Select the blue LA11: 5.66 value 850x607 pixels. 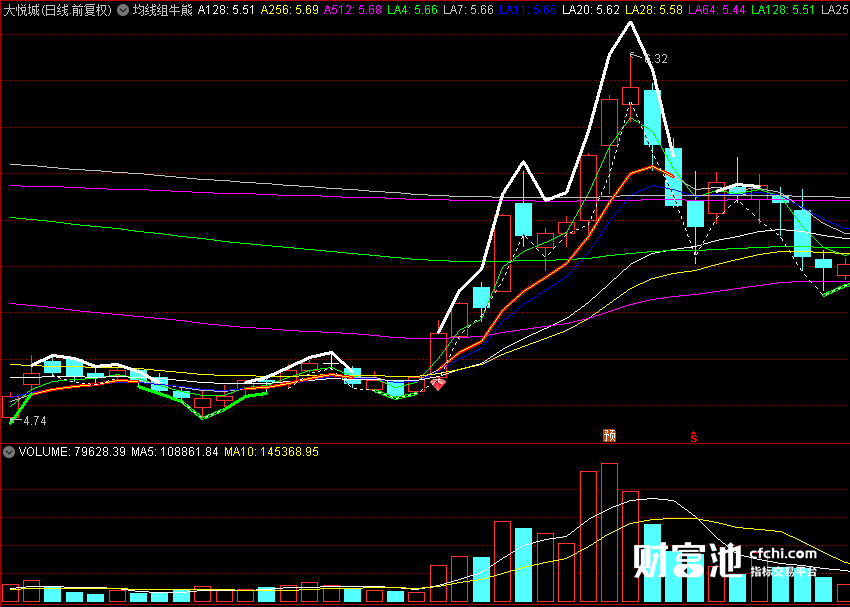528,10
